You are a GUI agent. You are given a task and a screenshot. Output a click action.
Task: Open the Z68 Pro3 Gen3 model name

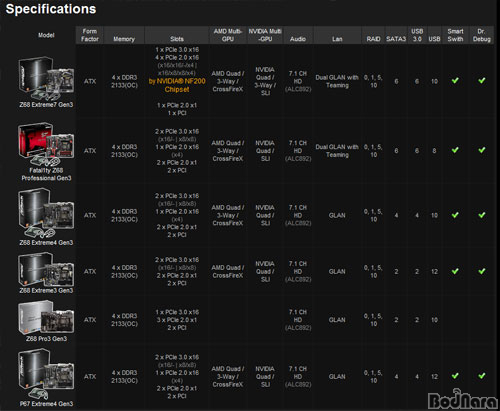pos(46,339)
